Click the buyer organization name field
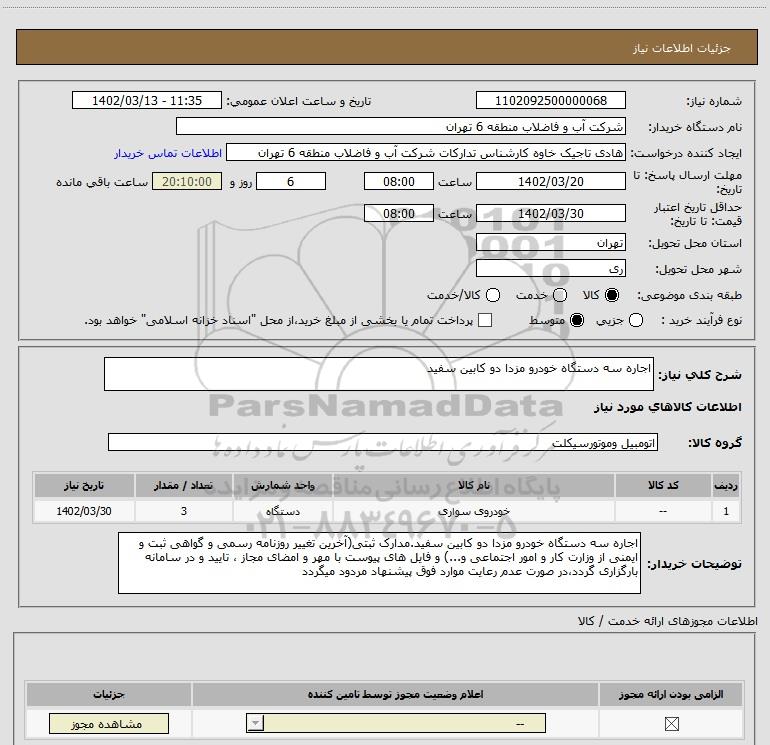 coord(401,126)
